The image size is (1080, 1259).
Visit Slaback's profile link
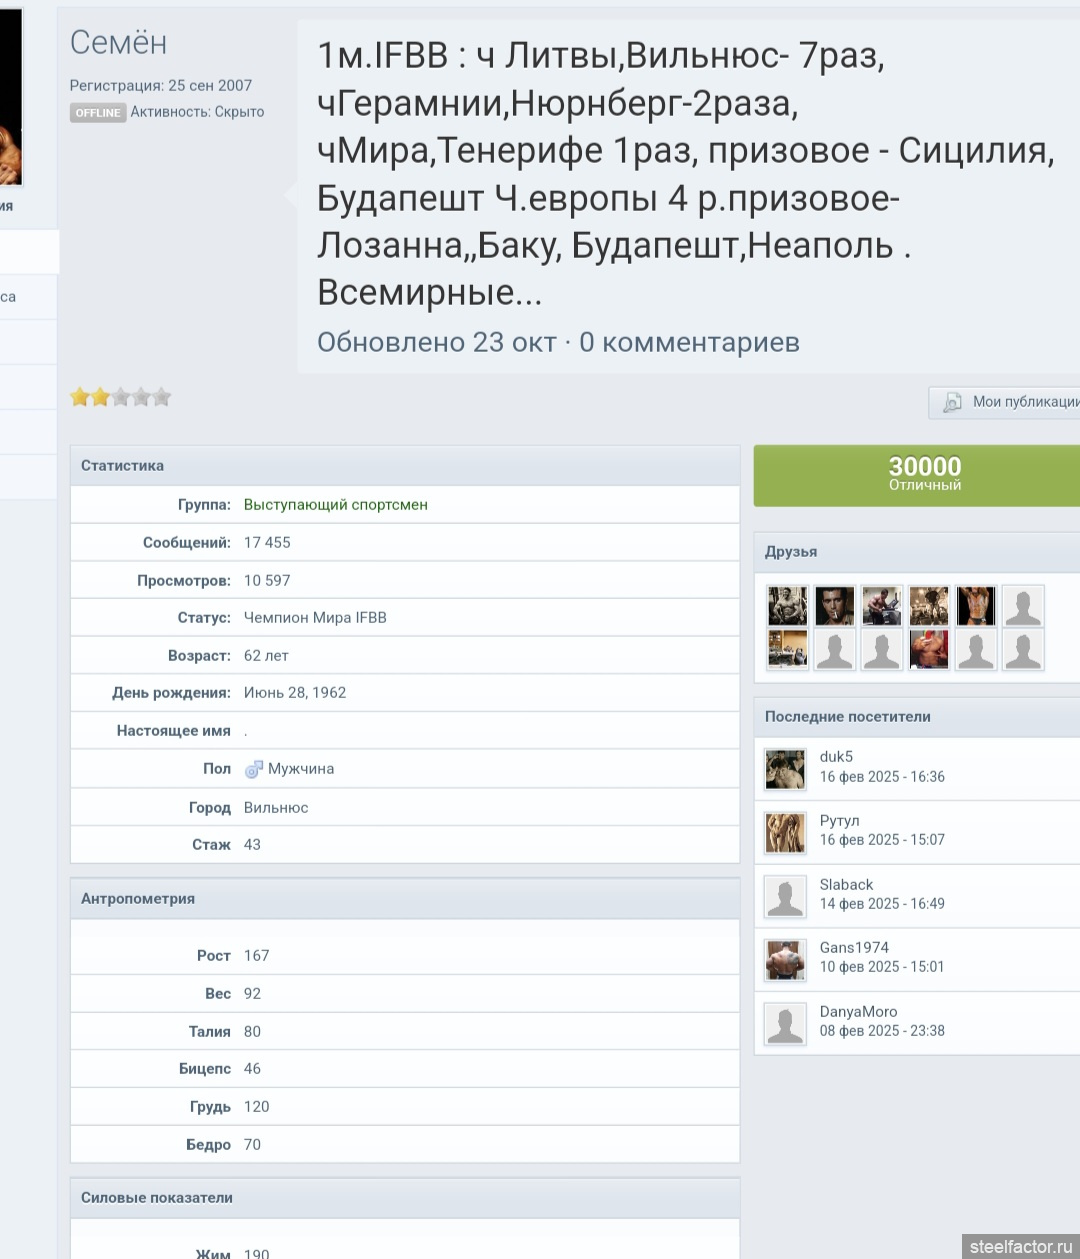point(846,885)
